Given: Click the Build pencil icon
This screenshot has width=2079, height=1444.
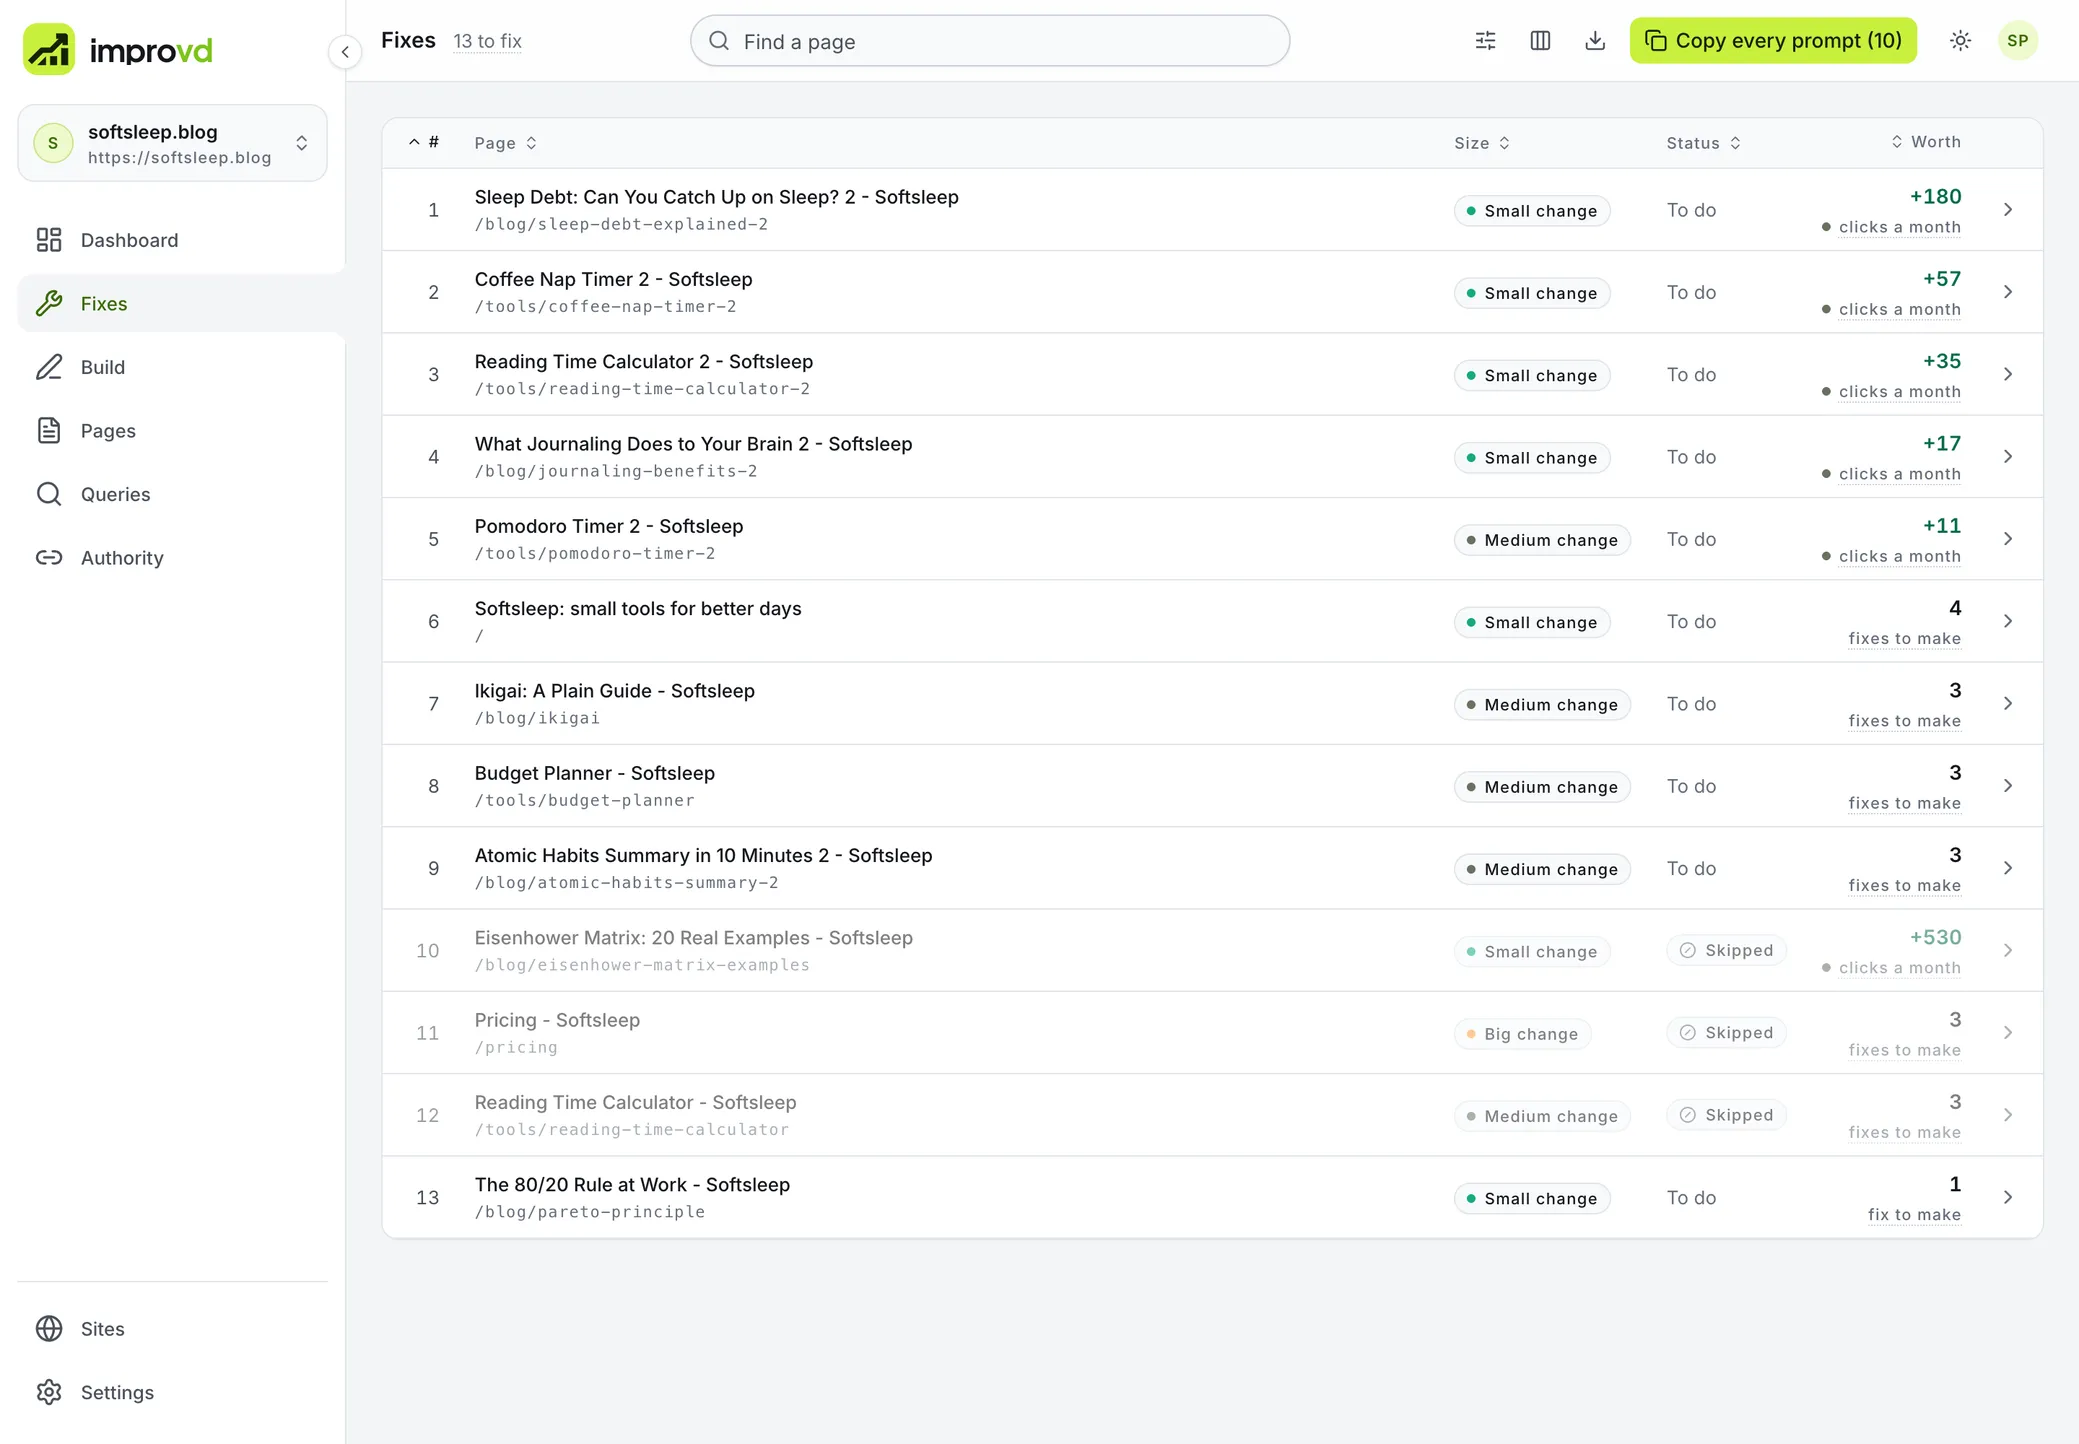Looking at the screenshot, I should pyautogui.click(x=49, y=367).
